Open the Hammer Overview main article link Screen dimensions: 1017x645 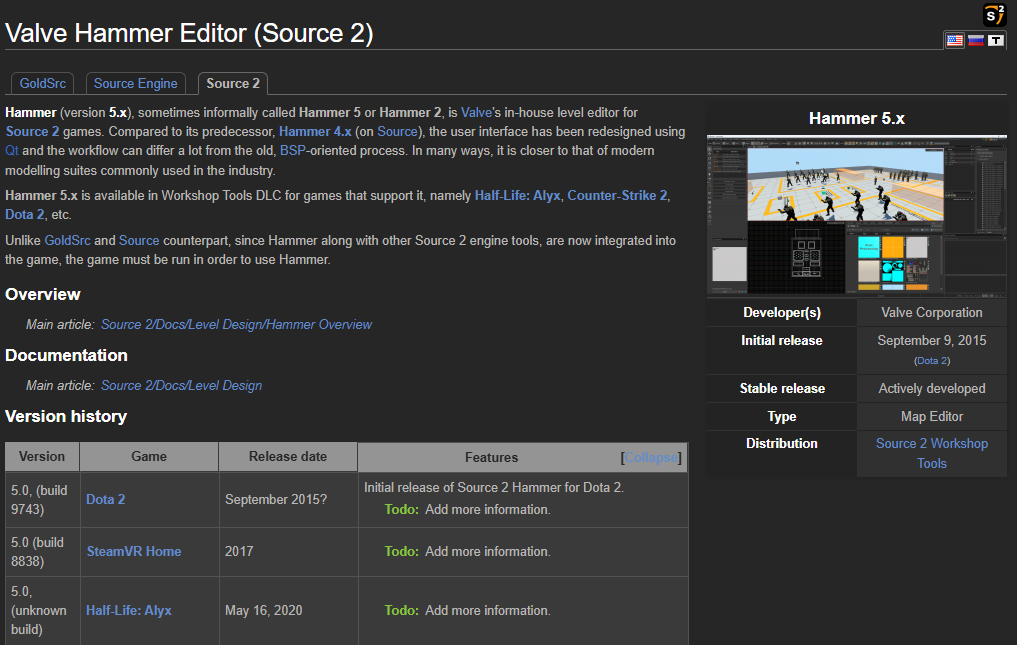click(236, 324)
